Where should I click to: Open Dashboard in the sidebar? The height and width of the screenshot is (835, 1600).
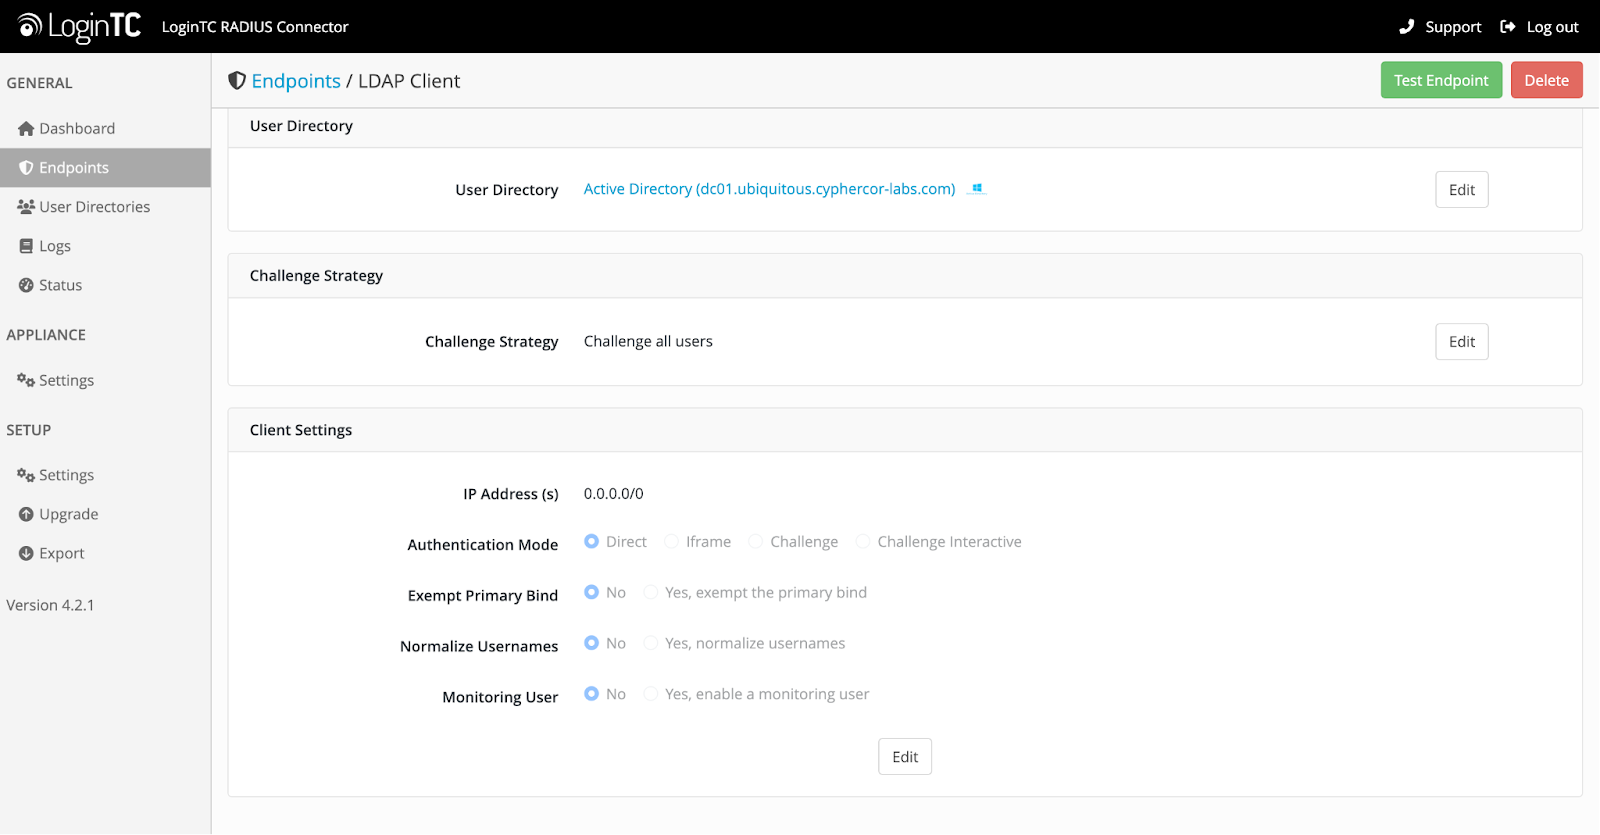coord(105,128)
